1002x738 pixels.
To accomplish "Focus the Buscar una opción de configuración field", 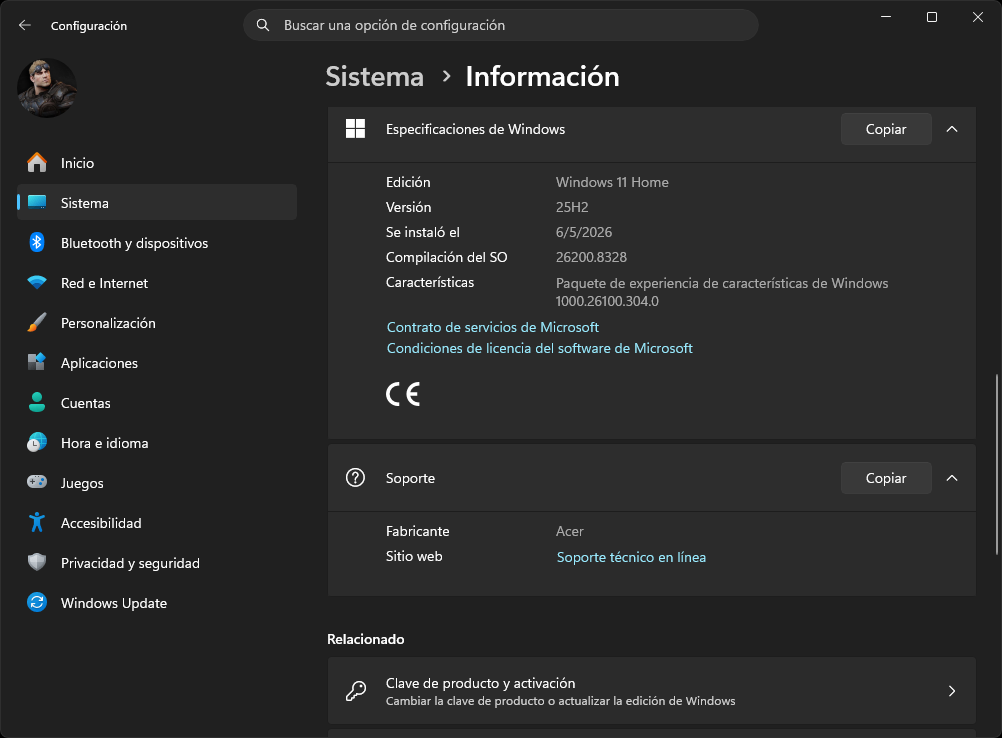I will tap(501, 26).
